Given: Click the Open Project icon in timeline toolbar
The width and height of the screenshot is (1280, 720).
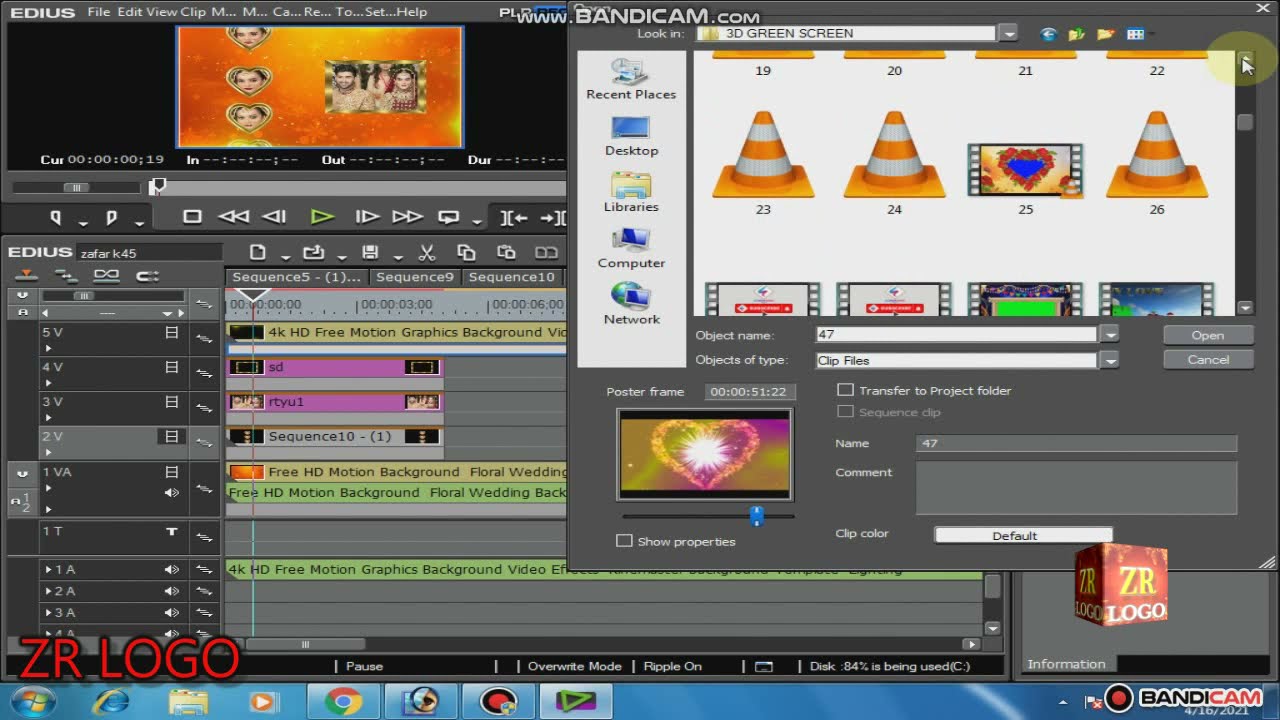Looking at the screenshot, I should tap(313, 252).
